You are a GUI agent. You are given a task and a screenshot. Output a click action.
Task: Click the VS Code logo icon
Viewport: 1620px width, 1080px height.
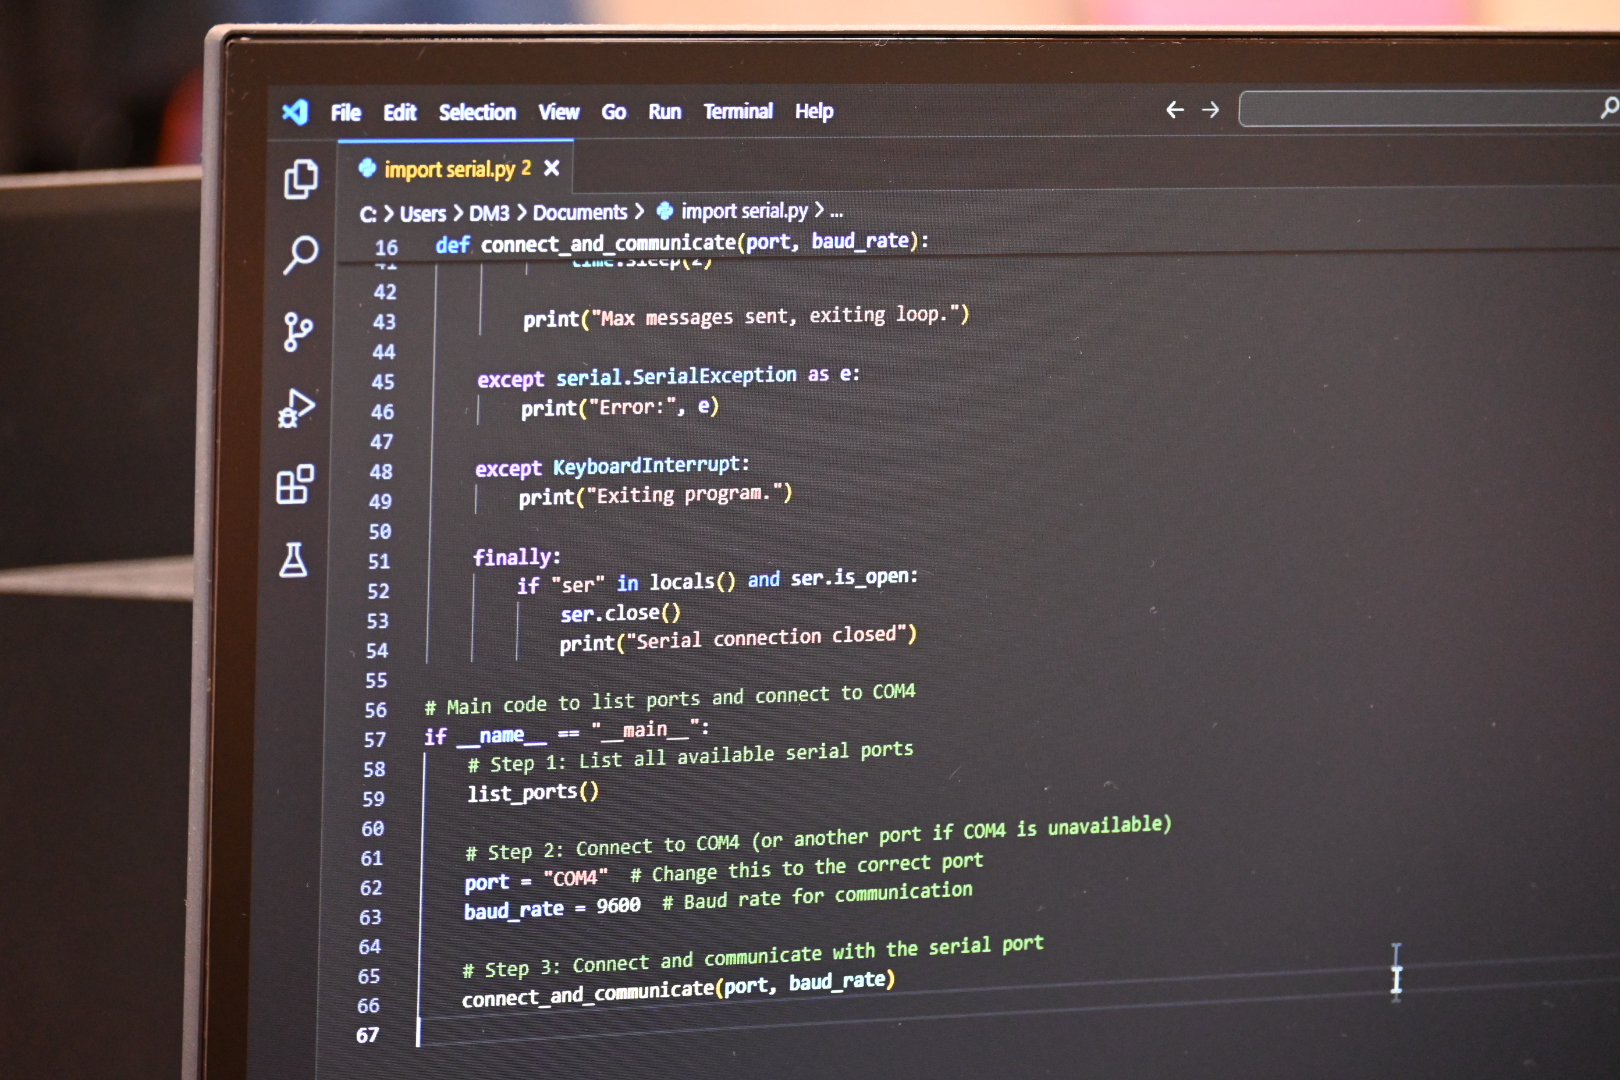pyautogui.click(x=295, y=112)
